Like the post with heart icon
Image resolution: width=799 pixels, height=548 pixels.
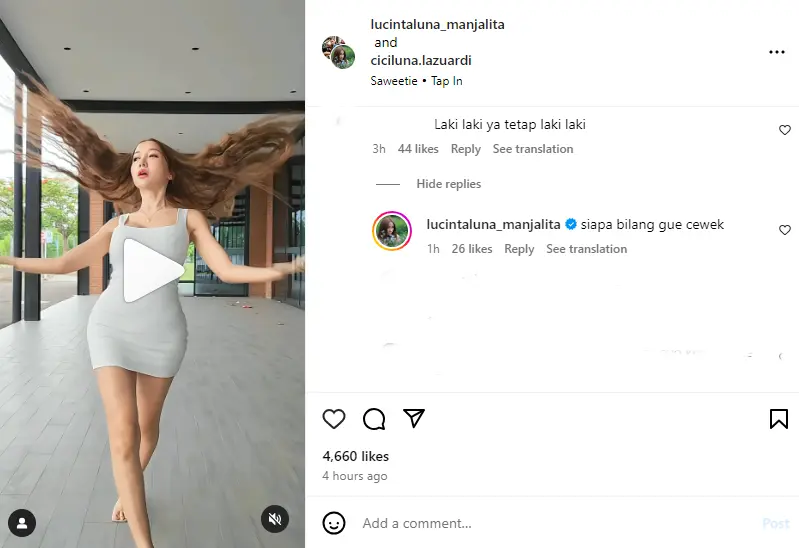point(334,419)
